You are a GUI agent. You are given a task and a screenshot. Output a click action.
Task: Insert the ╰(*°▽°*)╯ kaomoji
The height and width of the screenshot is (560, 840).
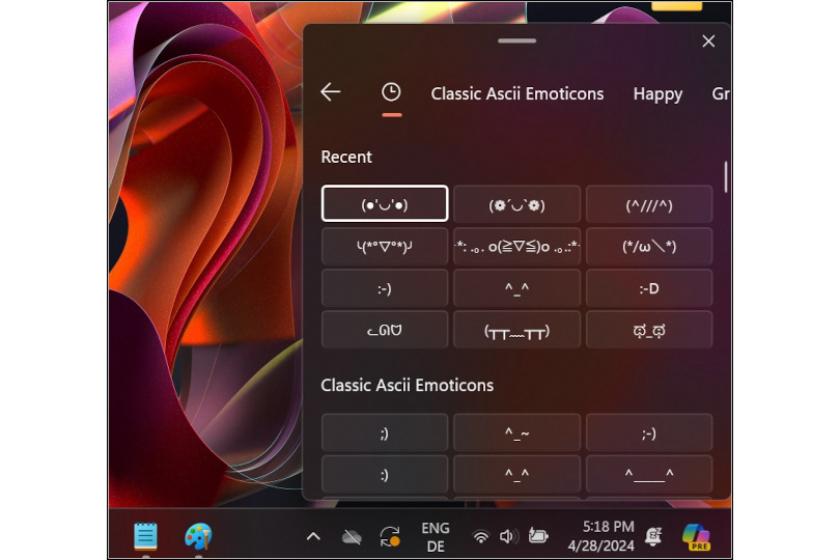point(385,247)
